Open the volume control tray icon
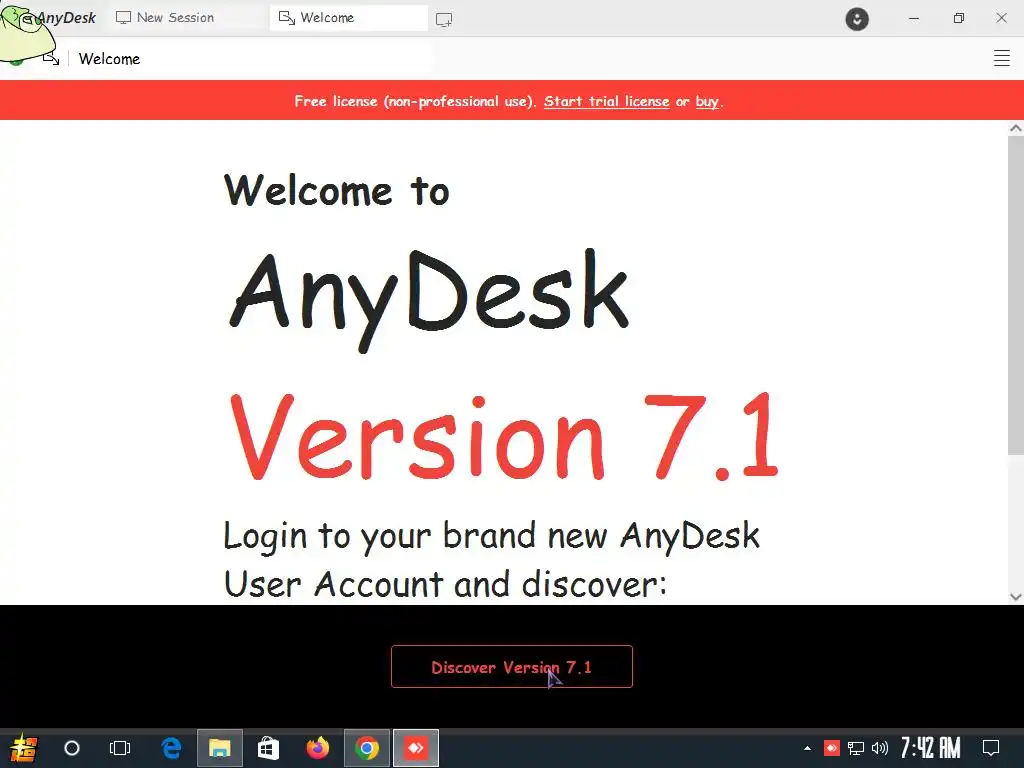The width and height of the screenshot is (1024, 768). (880, 748)
